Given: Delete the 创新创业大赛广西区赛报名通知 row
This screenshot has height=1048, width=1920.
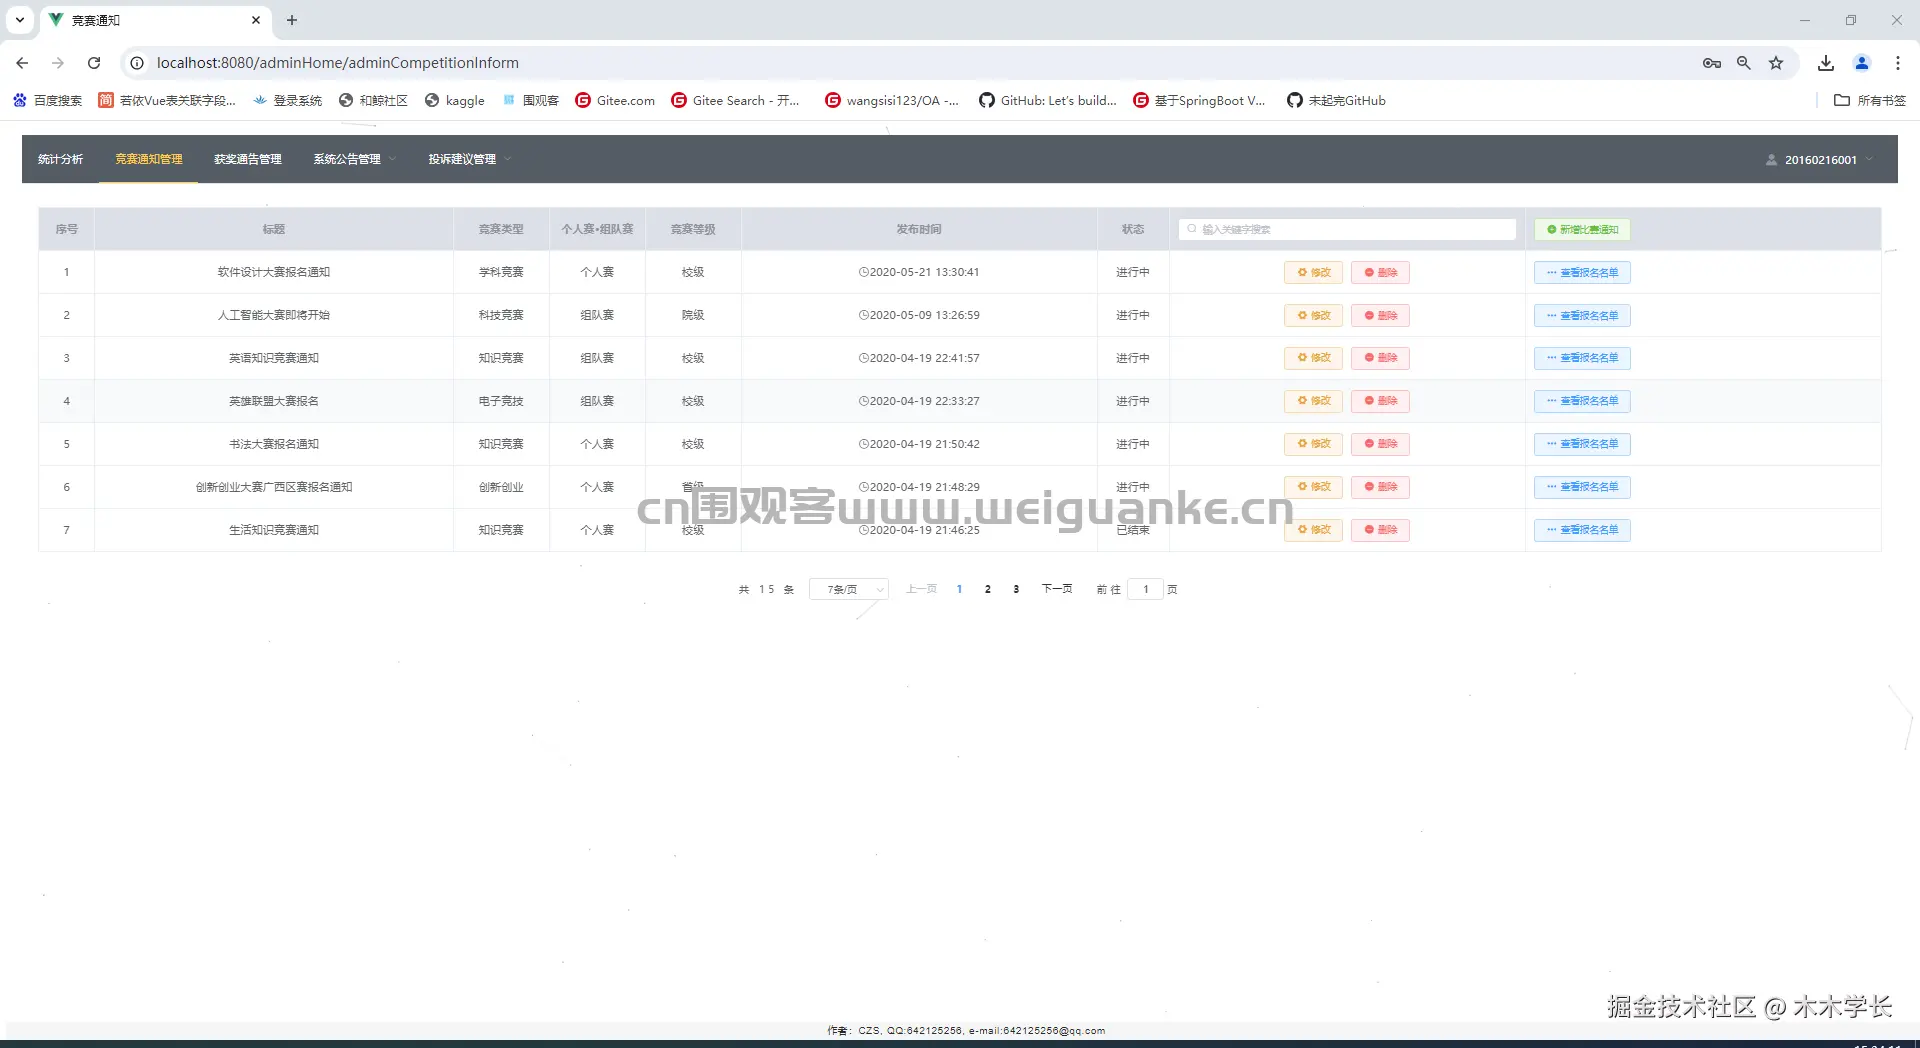Looking at the screenshot, I should pyautogui.click(x=1380, y=487).
